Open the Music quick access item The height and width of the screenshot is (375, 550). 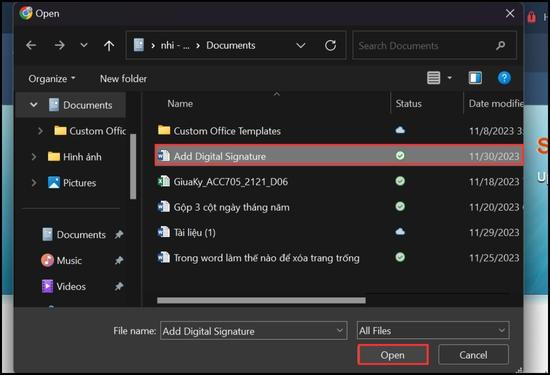(69, 261)
